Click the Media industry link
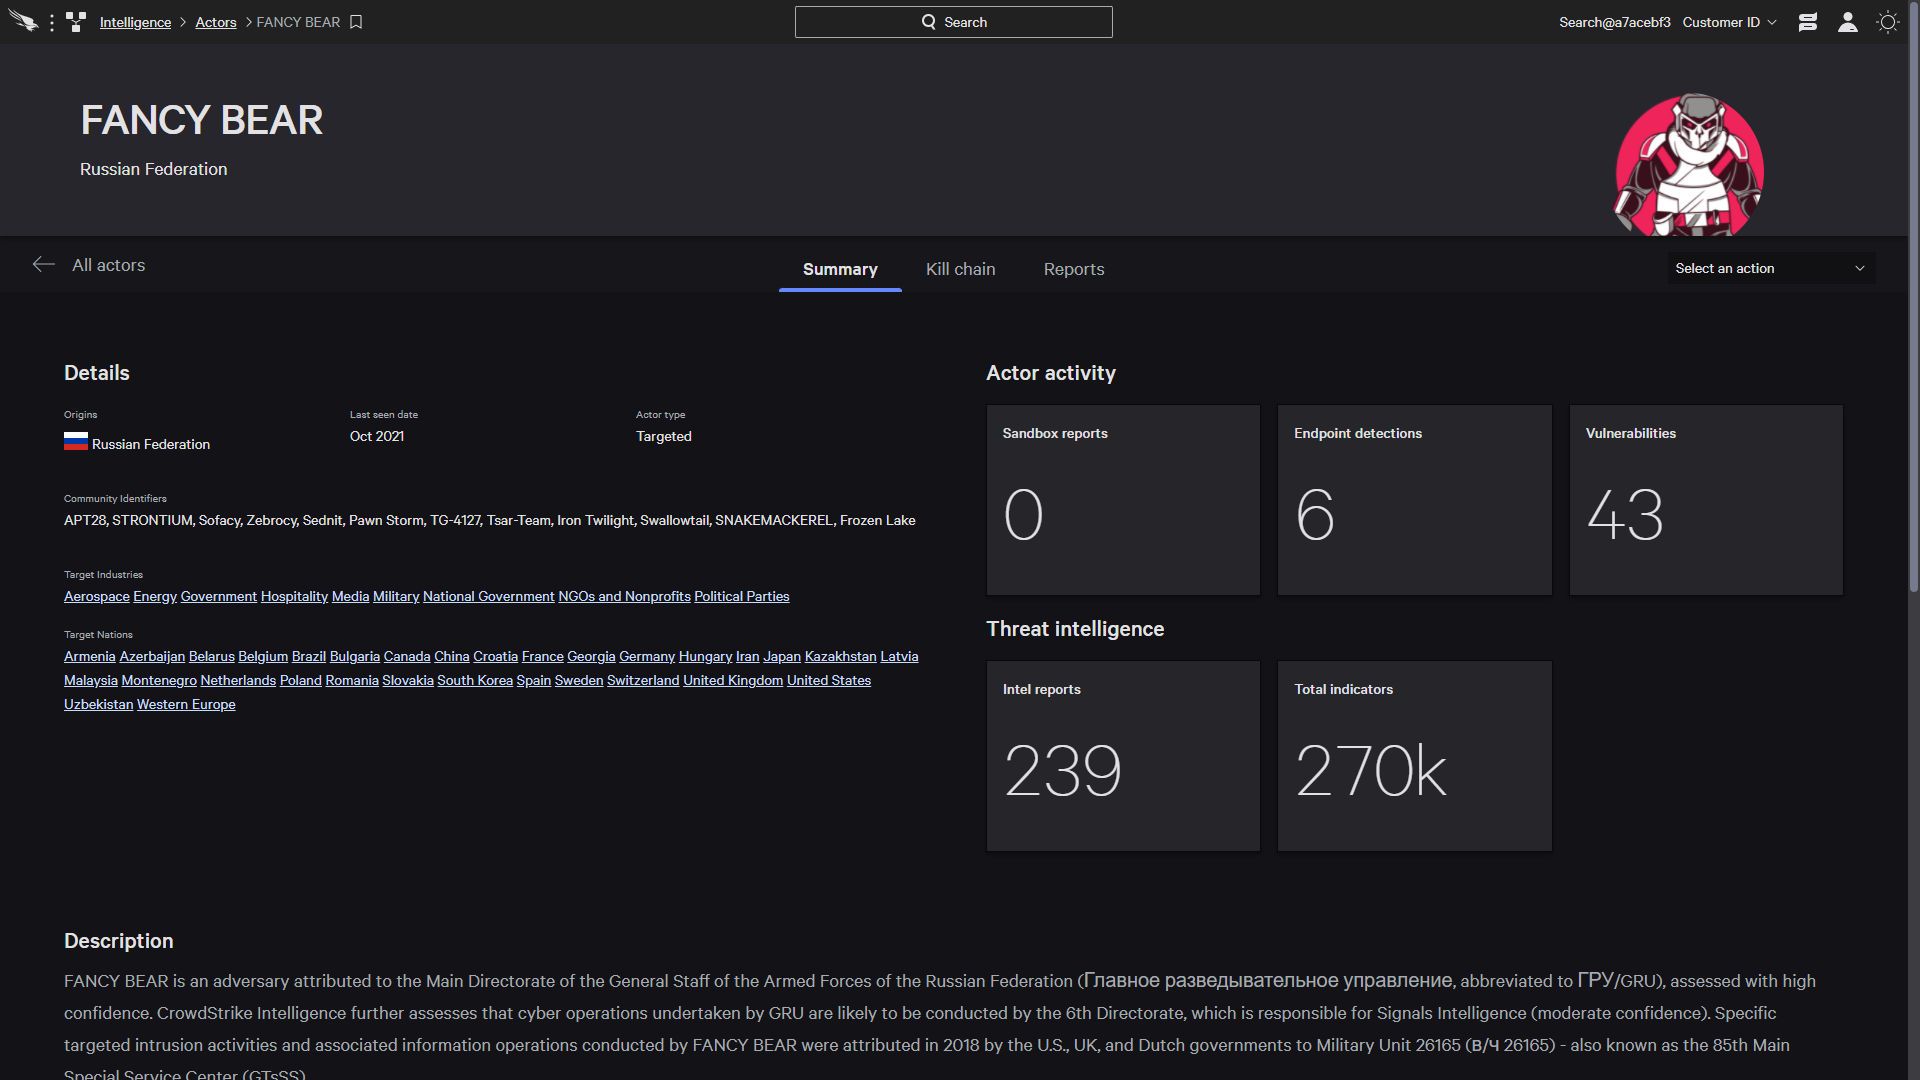 click(x=350, y=596)
